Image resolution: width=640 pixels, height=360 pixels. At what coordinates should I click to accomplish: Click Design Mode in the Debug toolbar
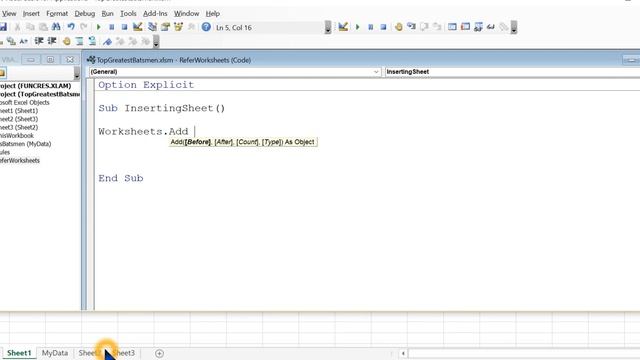(x=343, y=27)
